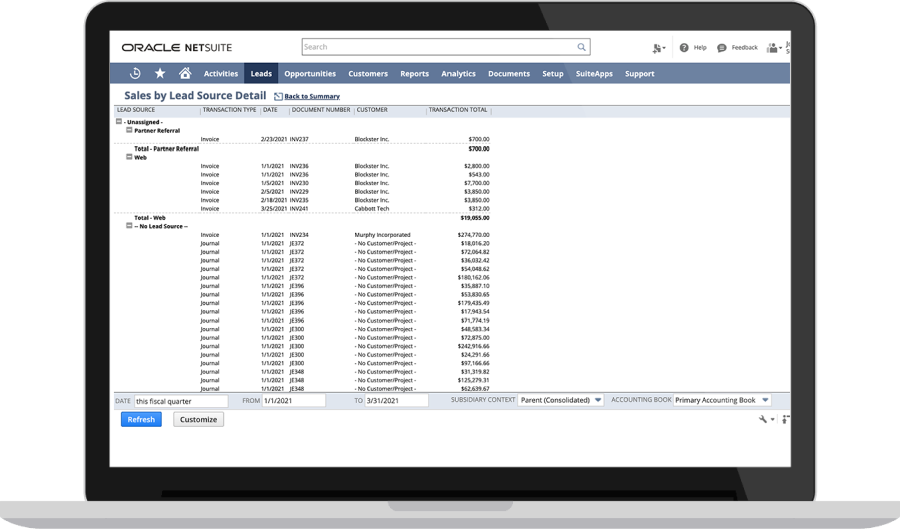The image size is (900, 529).
Task: Click the Customize button
Action: (x=199, y=419)
